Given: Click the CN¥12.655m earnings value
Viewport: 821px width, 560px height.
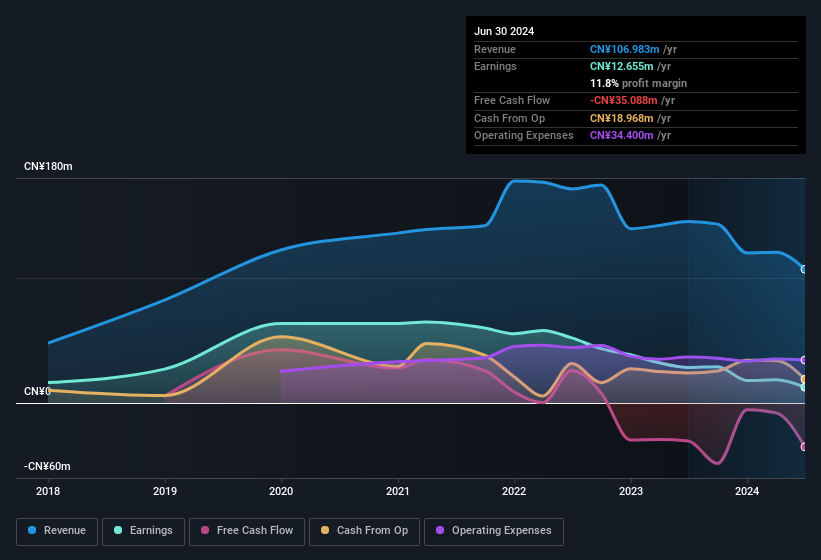Looking at the screenshot, I should 622,66.
